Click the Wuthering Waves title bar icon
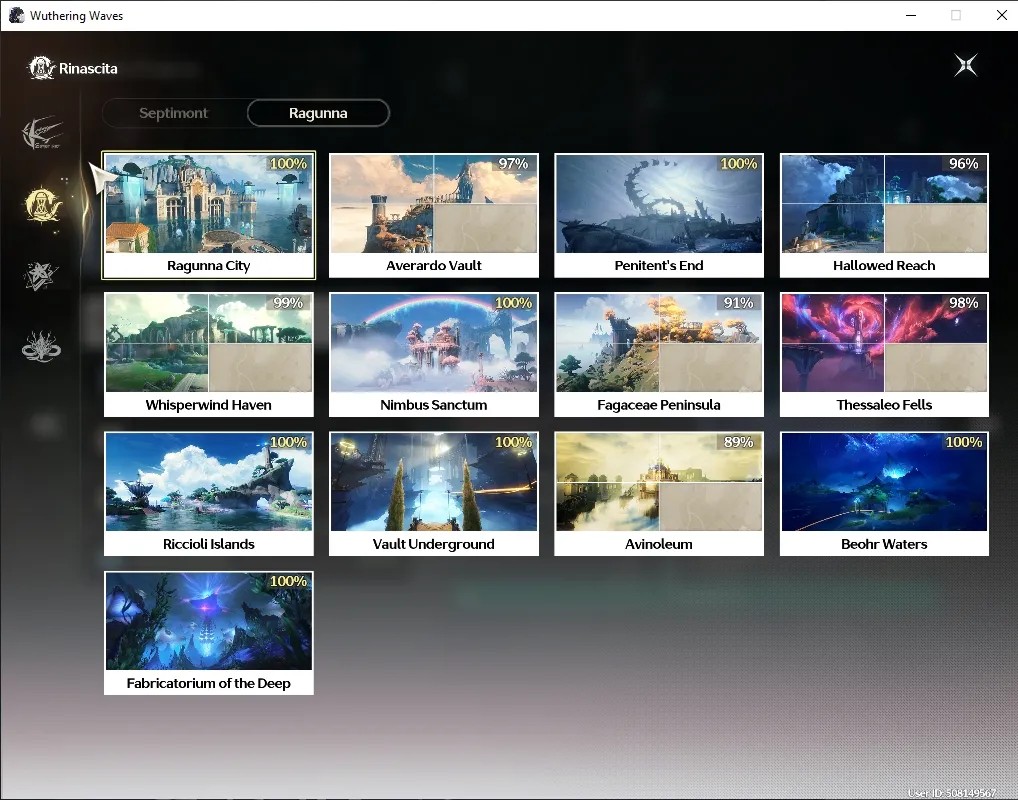This screenshot has width=1018, height=800. [16, 16]
